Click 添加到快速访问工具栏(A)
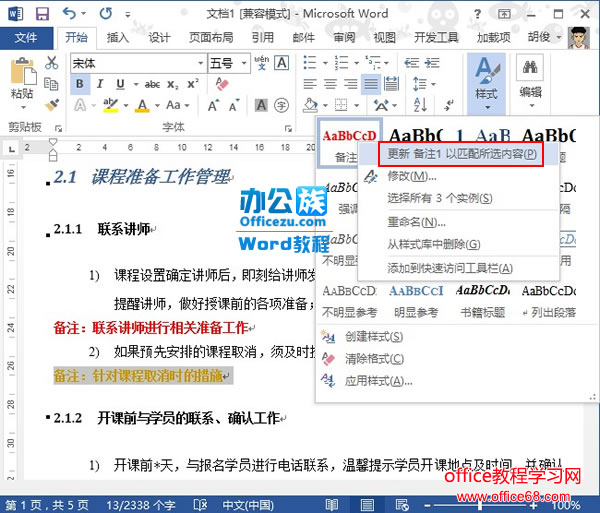Viewport: 600px width, 513px height. coord(450,268)
